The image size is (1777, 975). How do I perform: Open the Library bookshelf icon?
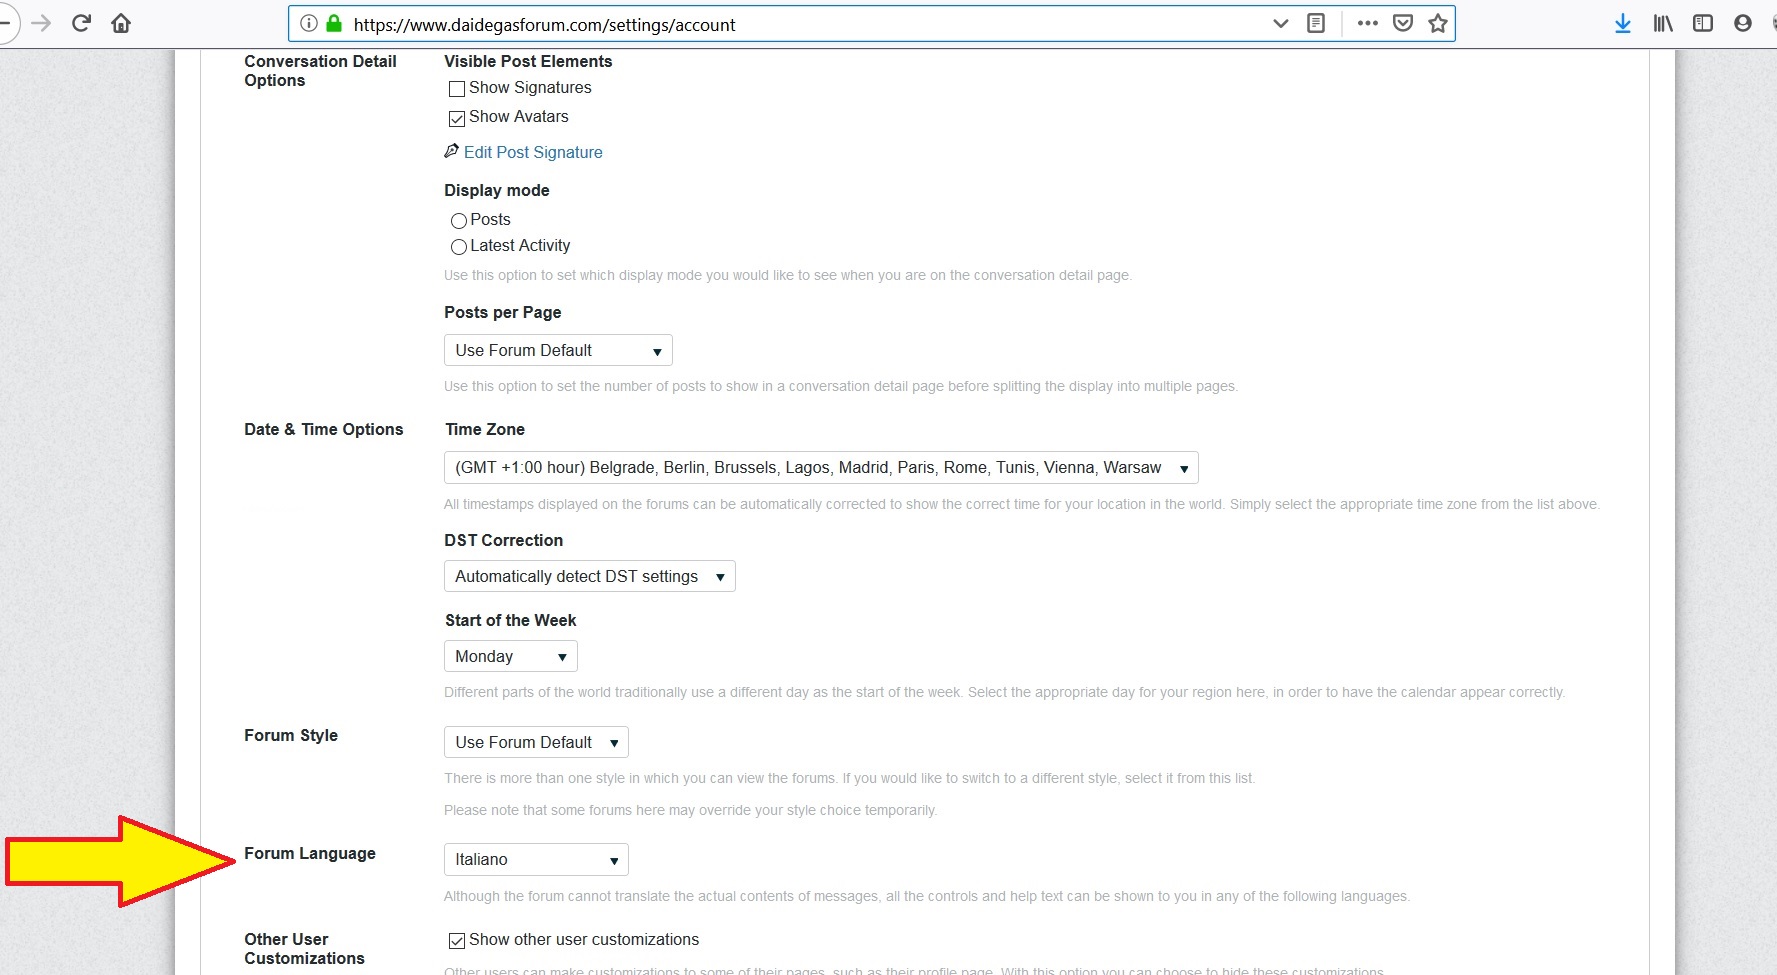click(1662, 23)
